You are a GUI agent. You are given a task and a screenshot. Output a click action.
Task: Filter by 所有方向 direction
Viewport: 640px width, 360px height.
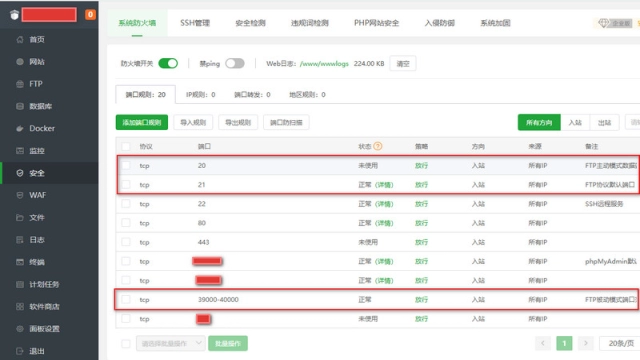pyautogui.click(x=539, y=122)
